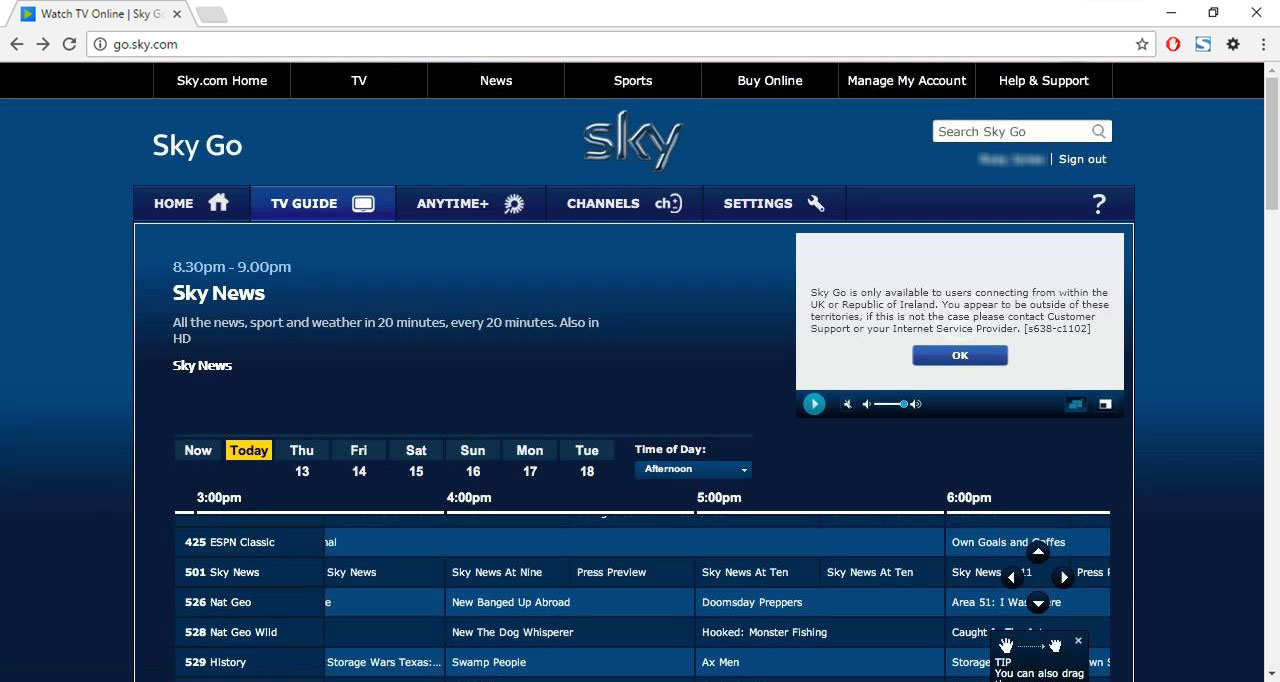Screen dimensions: 1280x682
Task: Click the guide scroll up arrow
Action: coord(1038,552)
